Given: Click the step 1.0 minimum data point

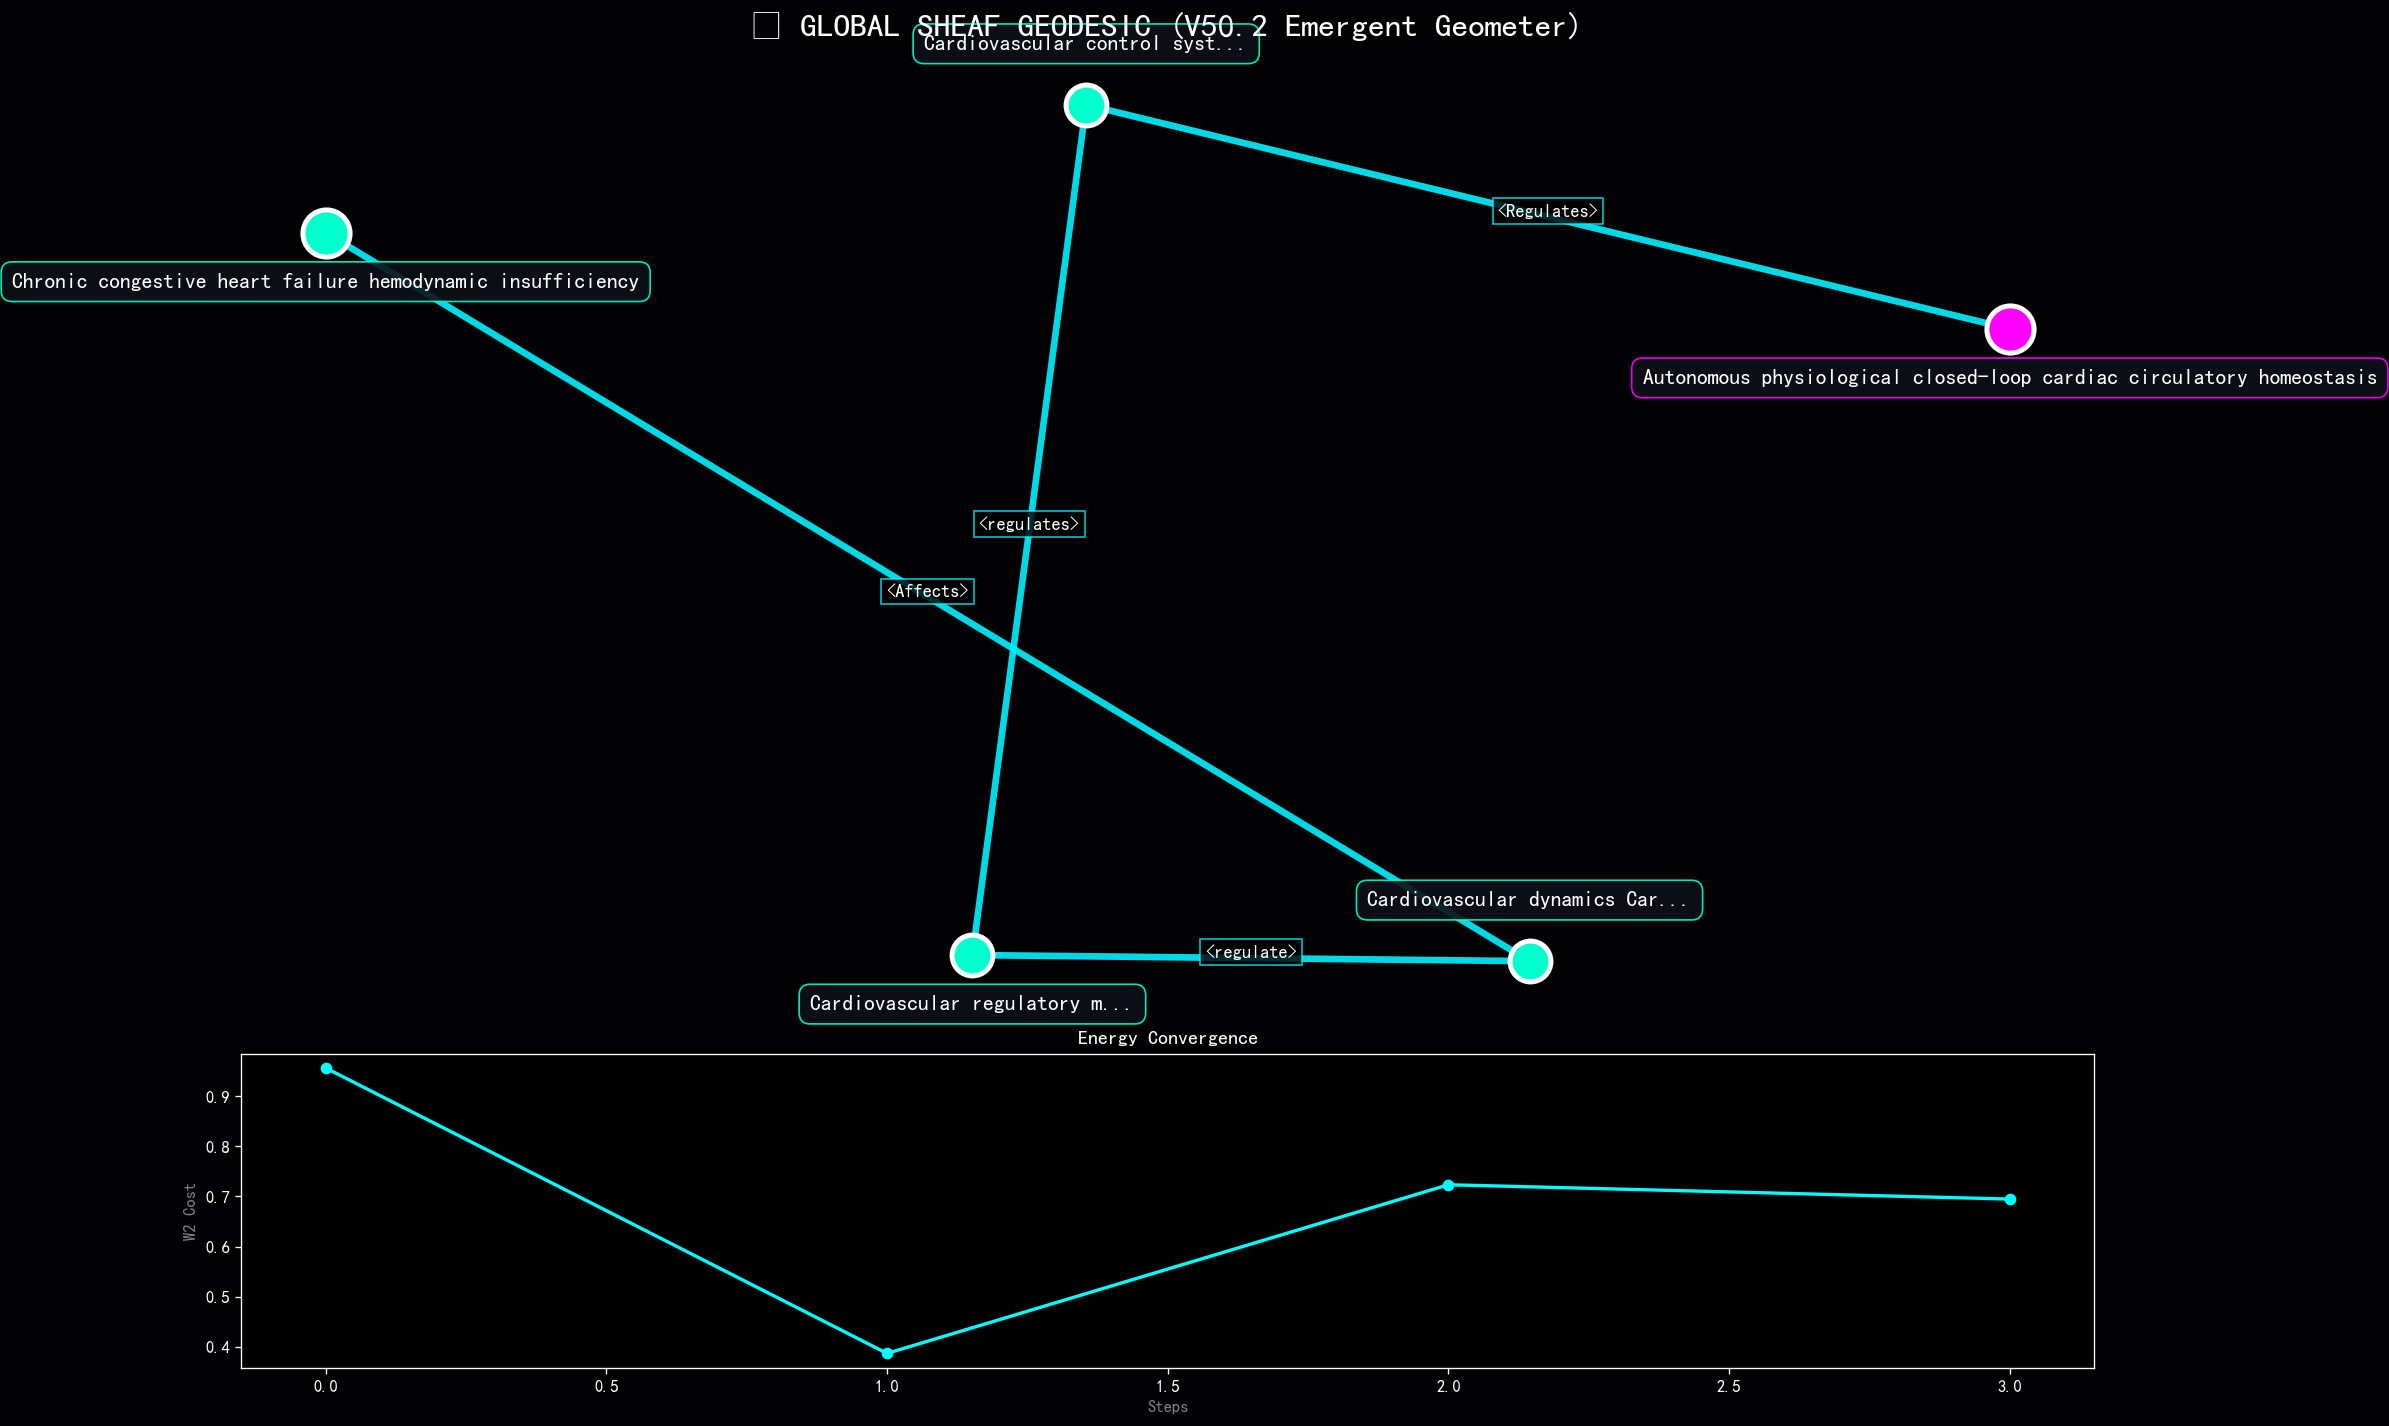Looking at the screenshot, I should pos(887,1353).
